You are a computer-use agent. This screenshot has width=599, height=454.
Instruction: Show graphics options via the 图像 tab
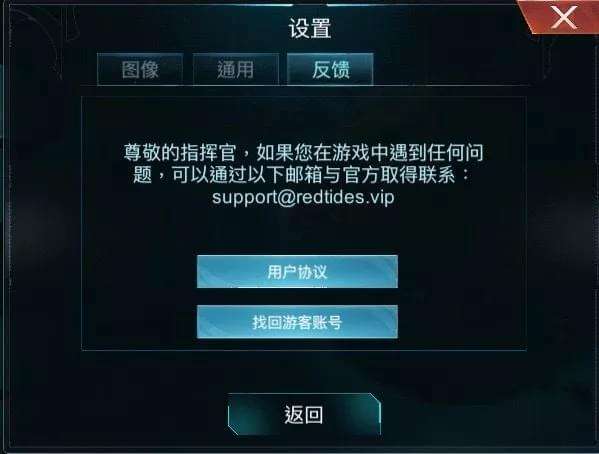pos(140,70)
